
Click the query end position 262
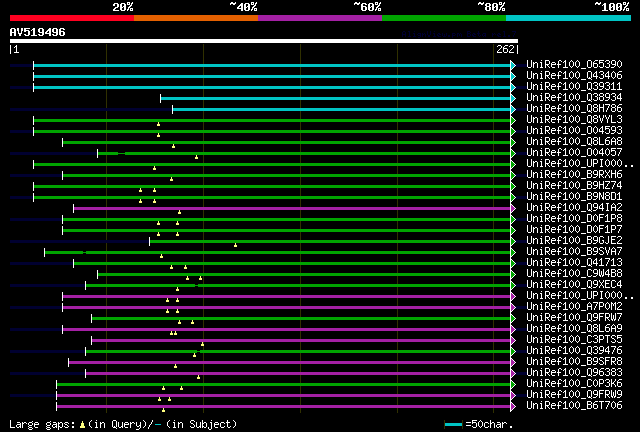pos(505,49)
